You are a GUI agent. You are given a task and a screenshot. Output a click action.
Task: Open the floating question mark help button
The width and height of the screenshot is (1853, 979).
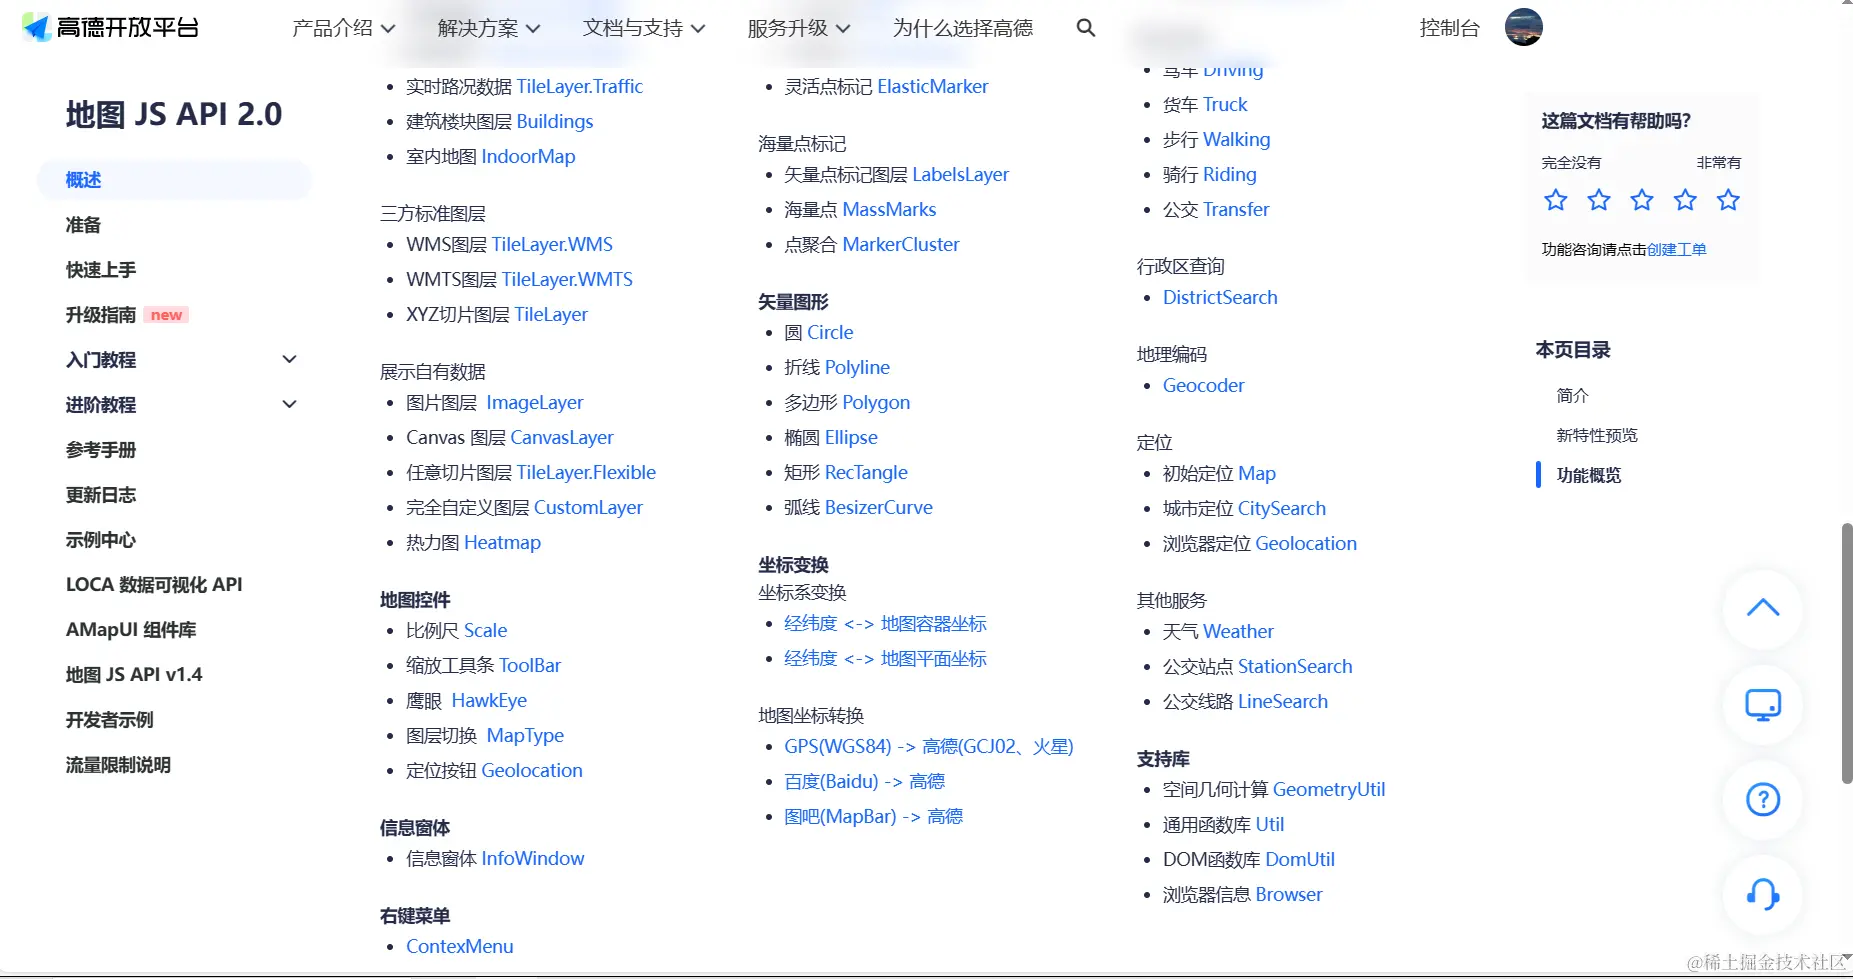1763,799
